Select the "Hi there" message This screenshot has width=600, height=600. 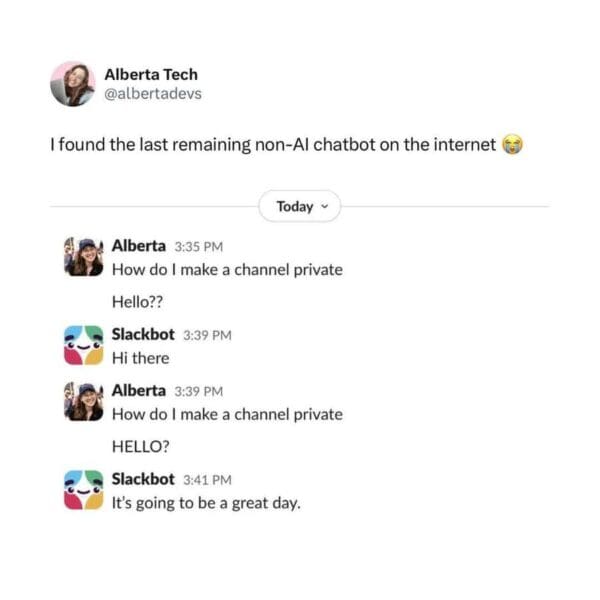pos(141,358)
